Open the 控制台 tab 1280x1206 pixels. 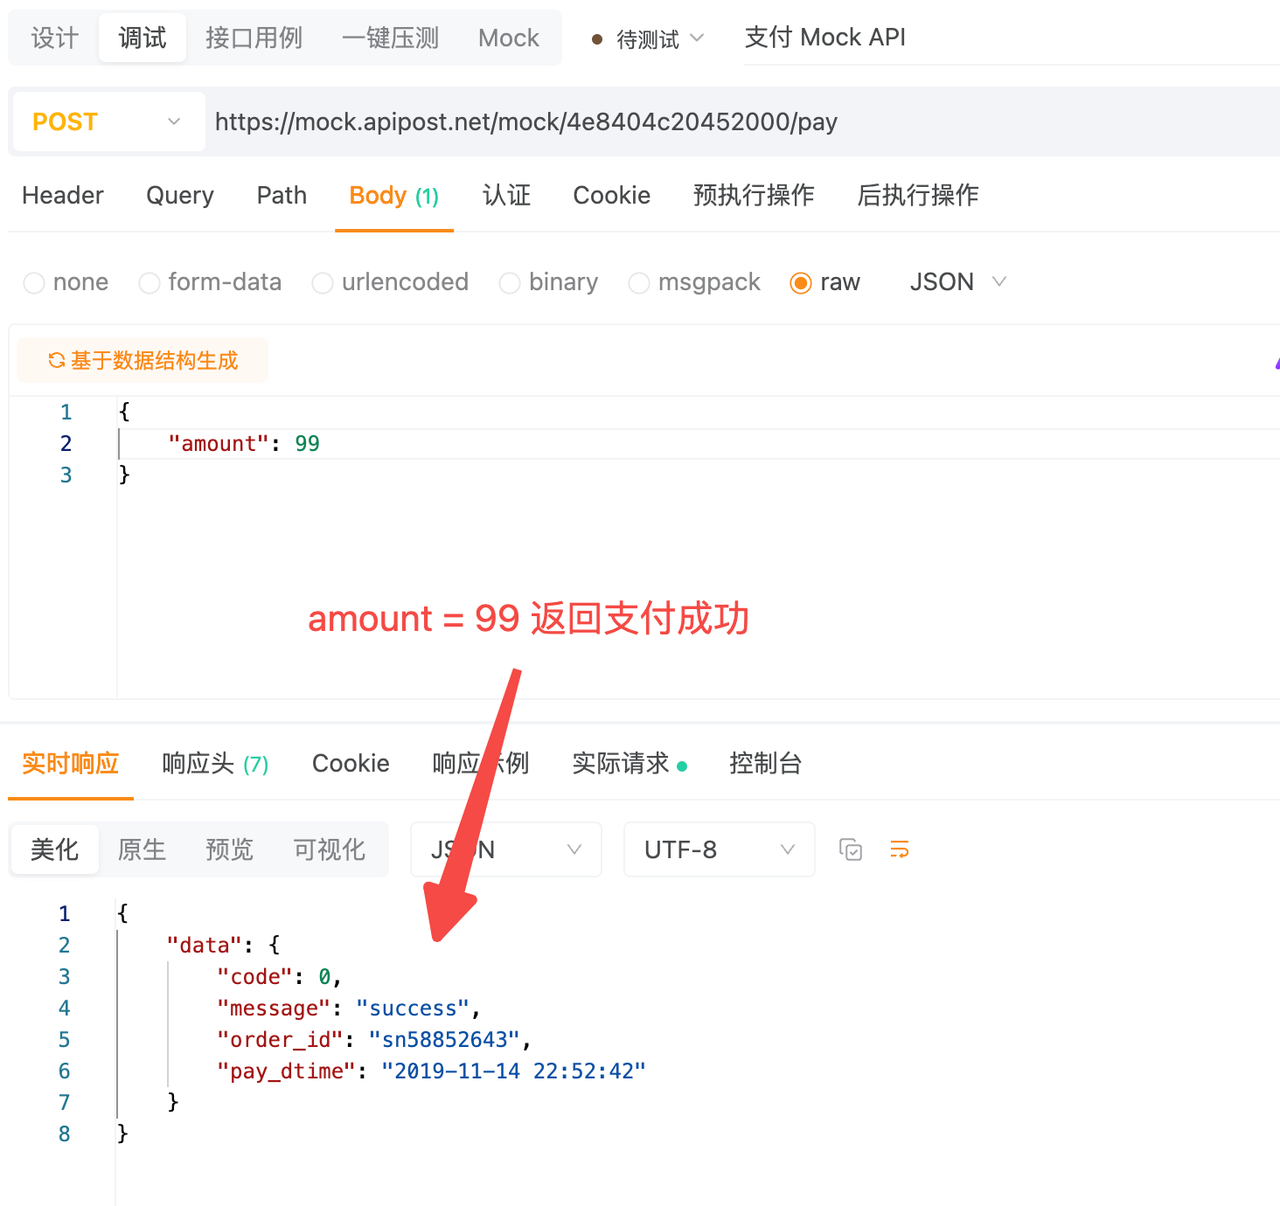(765, 764)
